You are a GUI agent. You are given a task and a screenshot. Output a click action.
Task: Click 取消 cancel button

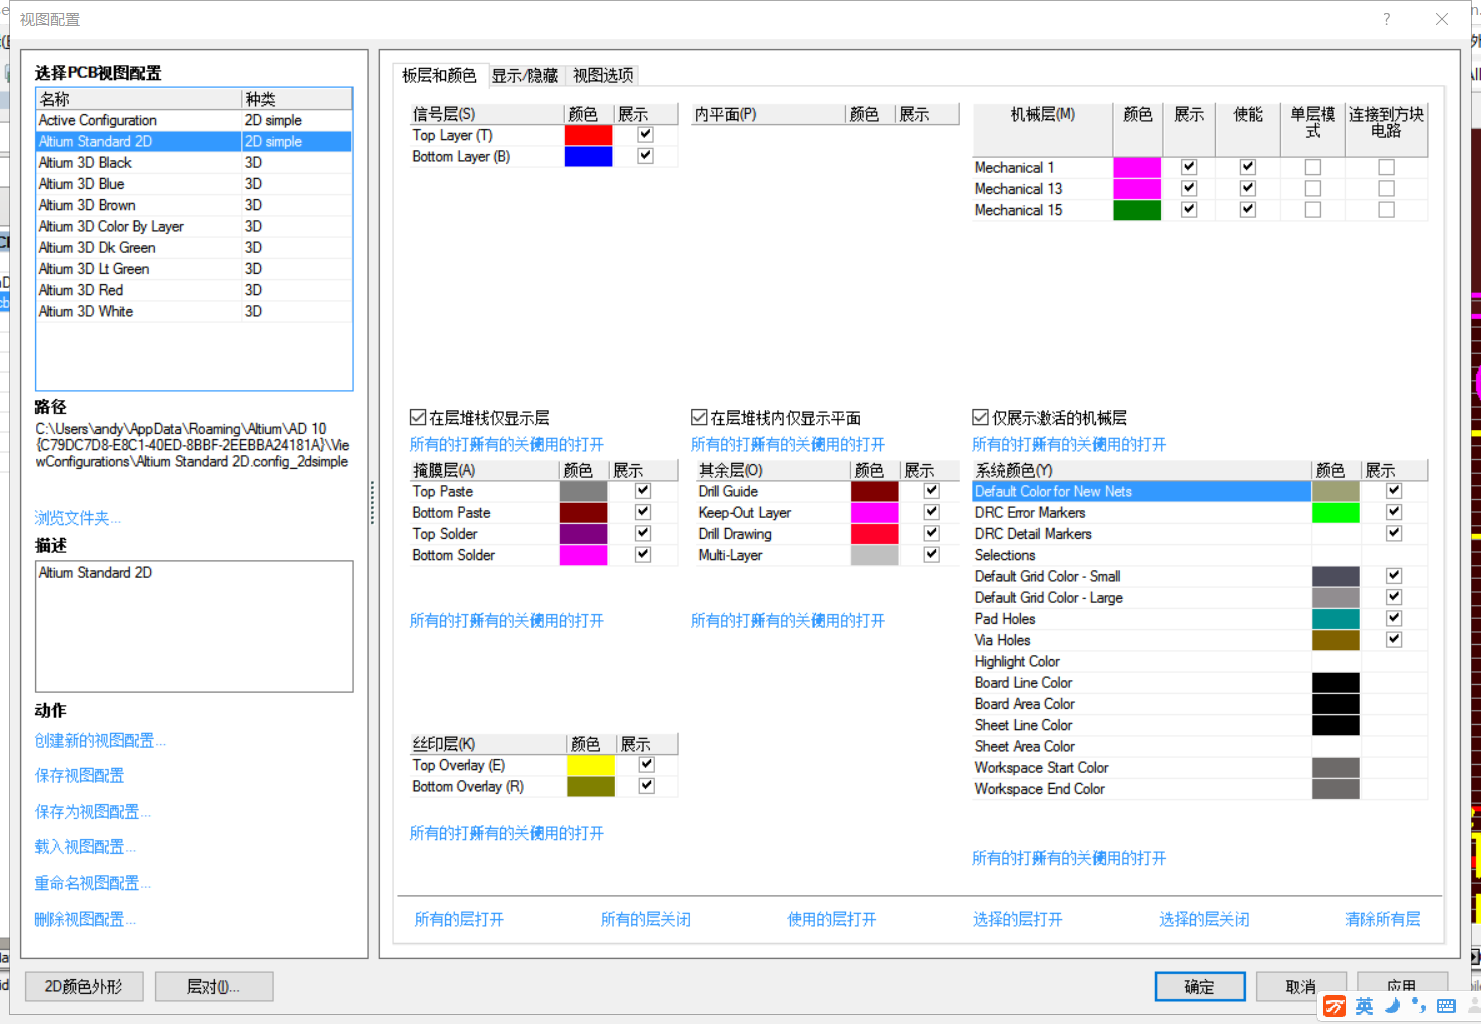(x=1301, y=987)
